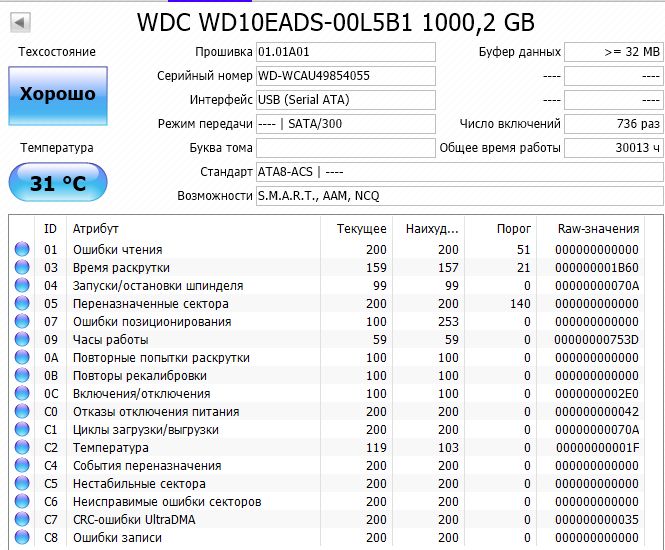Open health status button Хорошо
Screen dimensions: 665x550
(58, 95)
